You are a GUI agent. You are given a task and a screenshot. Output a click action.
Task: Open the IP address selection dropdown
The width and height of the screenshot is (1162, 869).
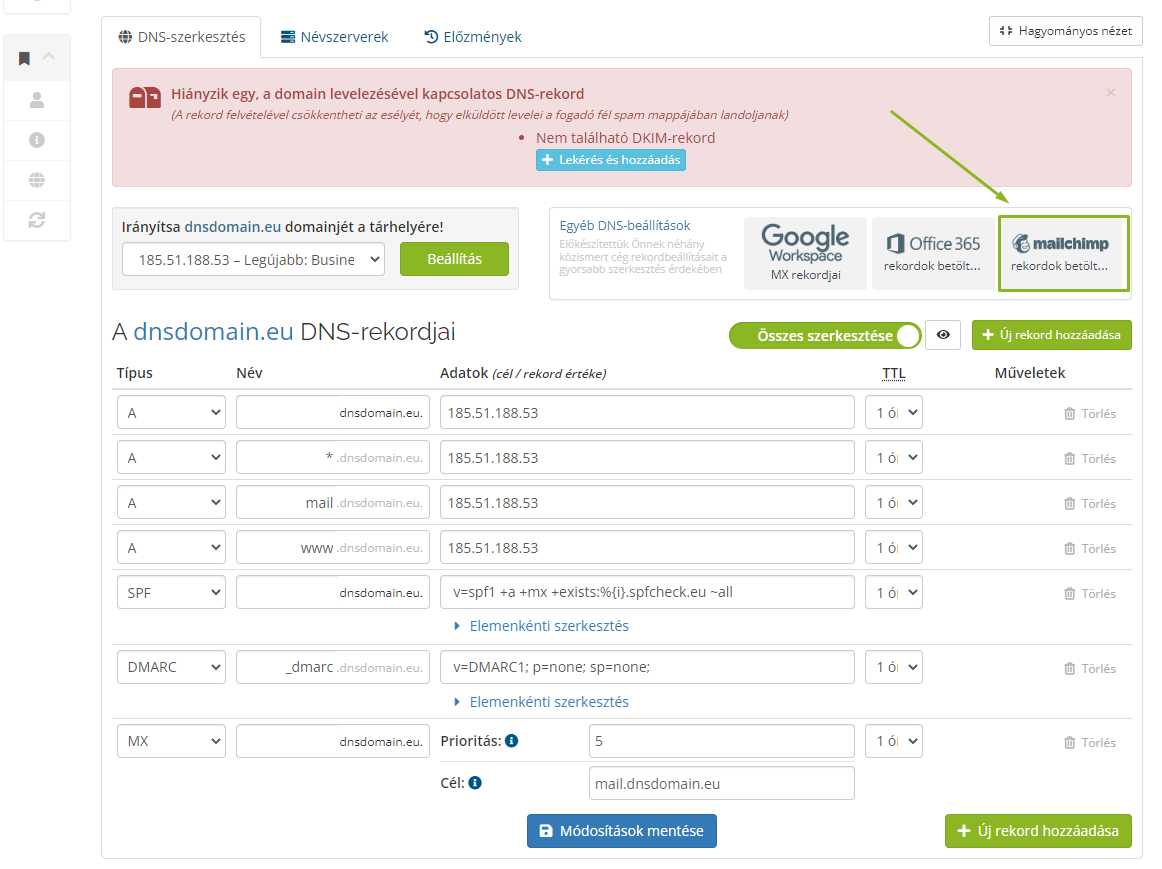point(252,258)
